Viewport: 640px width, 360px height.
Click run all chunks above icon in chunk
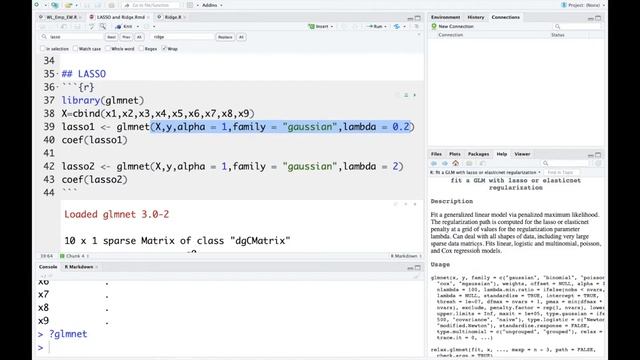406,95
